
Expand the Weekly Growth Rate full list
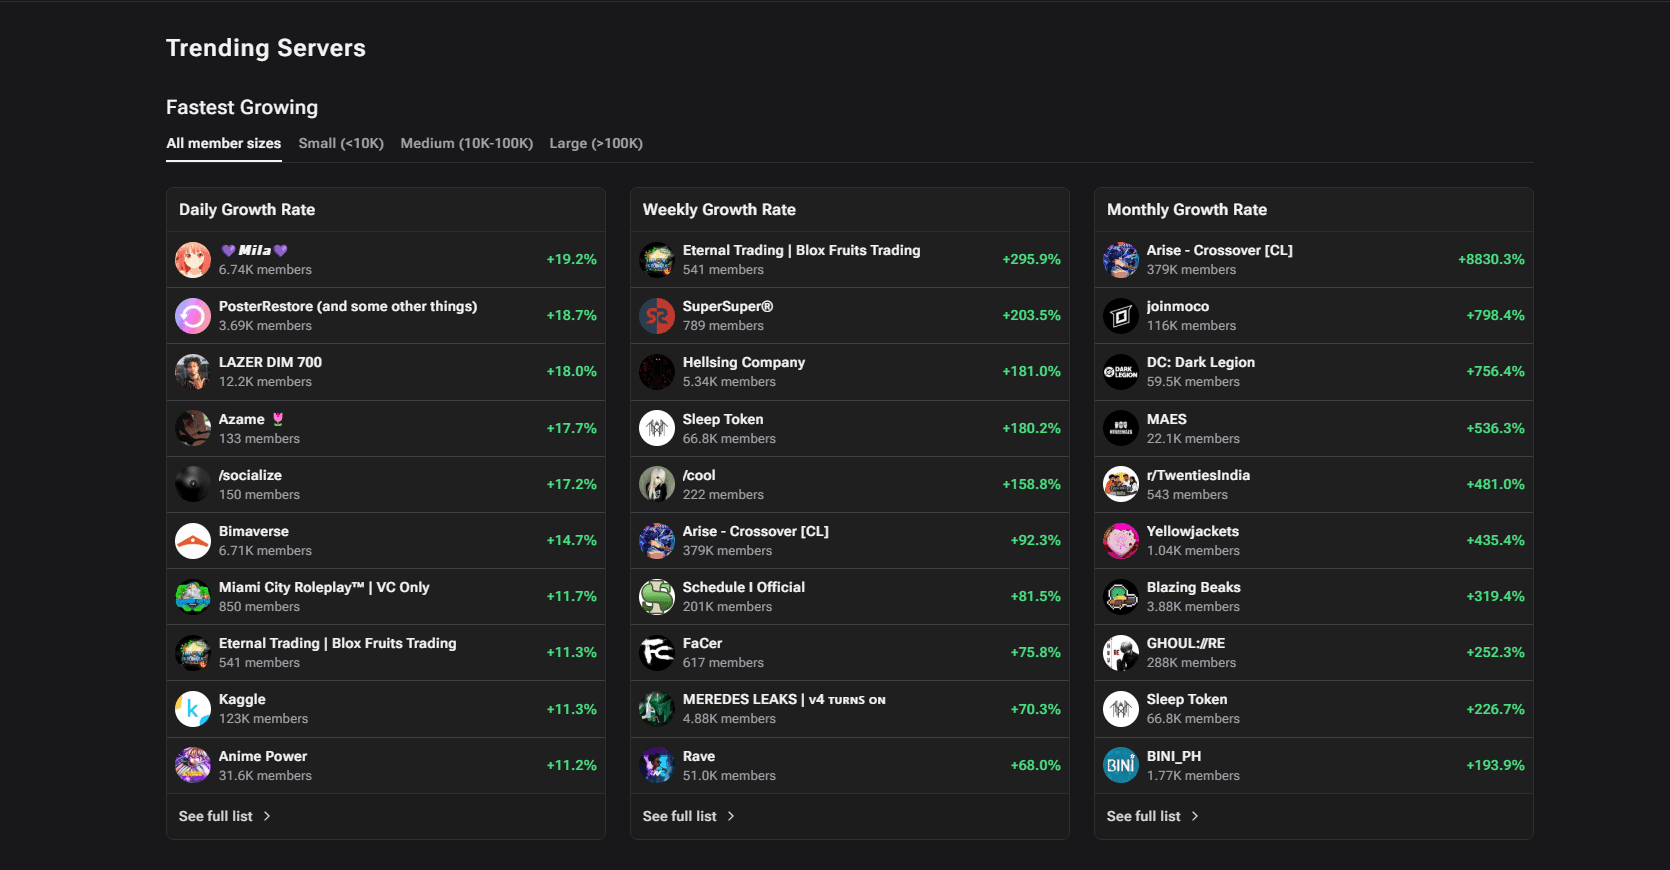tap(688, 816)
